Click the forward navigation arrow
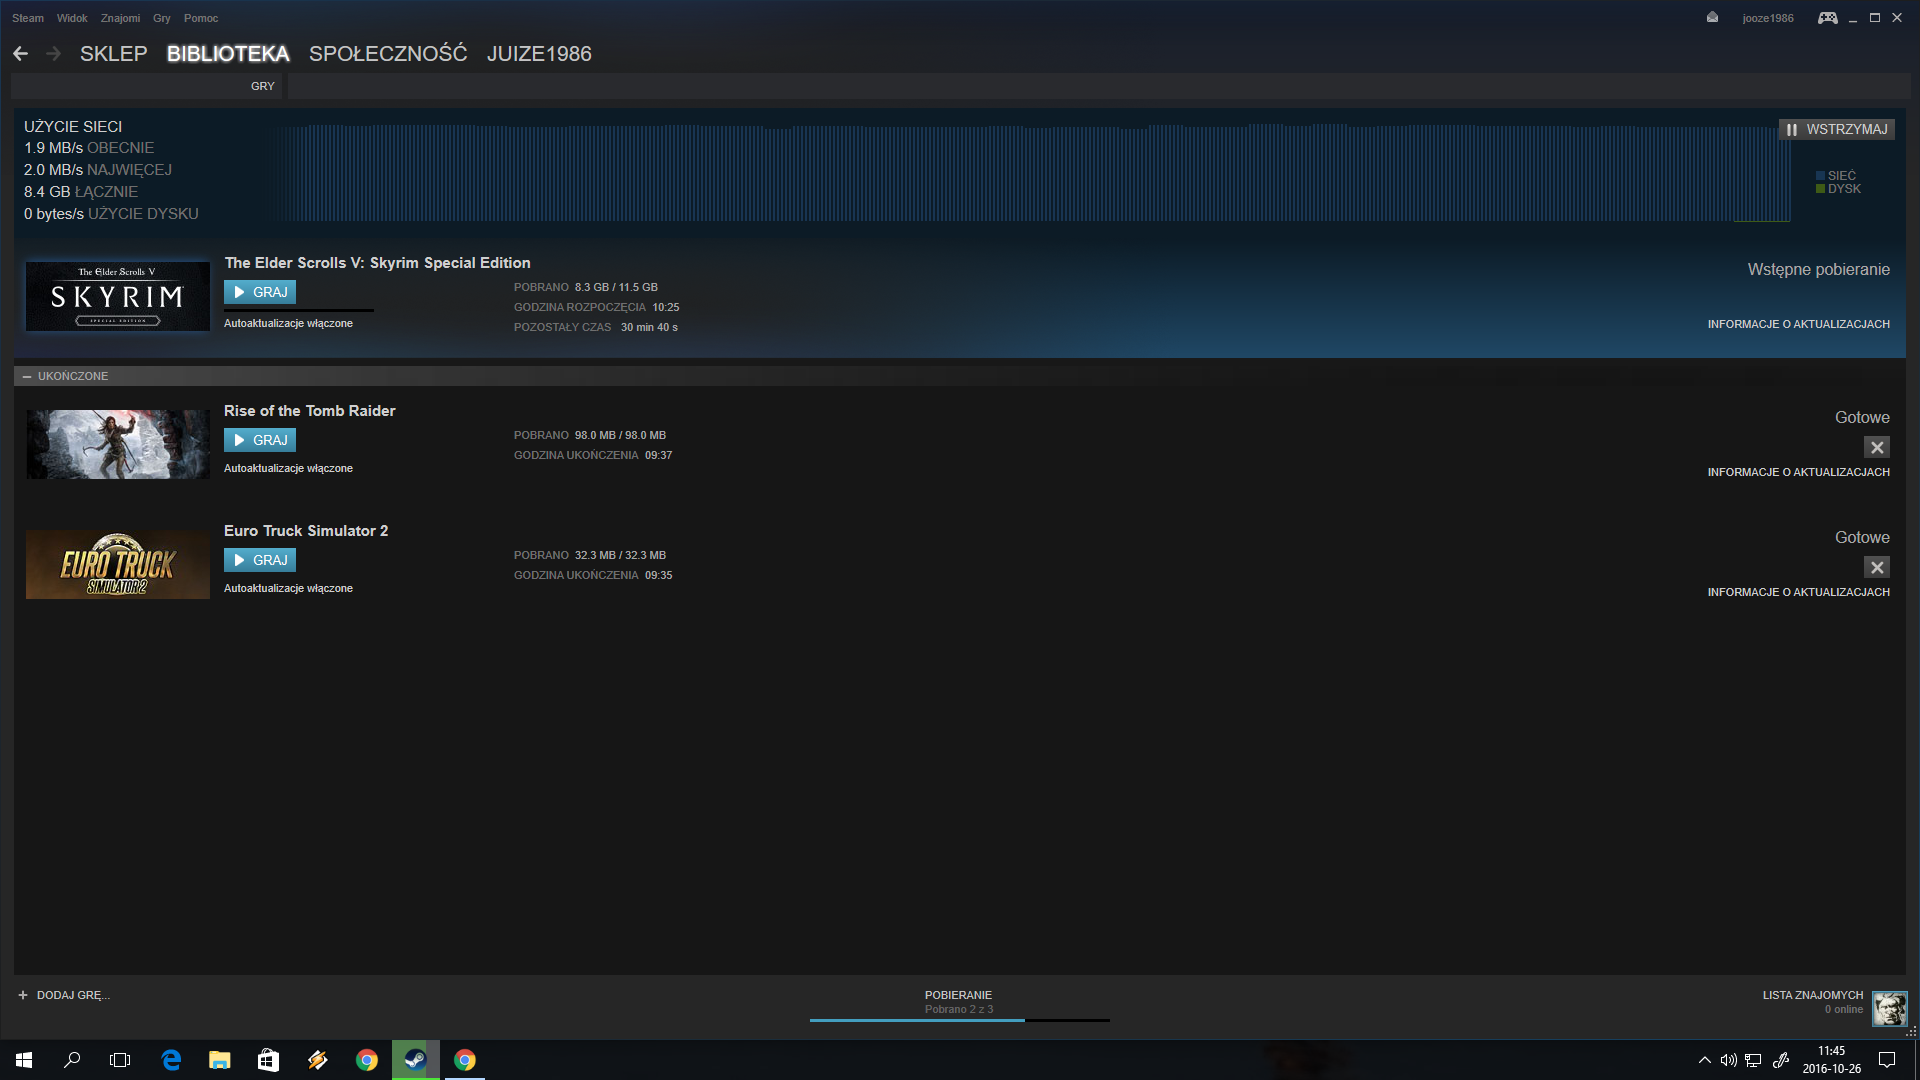This screenshot has width=1920, height=1080. point(54,54)
